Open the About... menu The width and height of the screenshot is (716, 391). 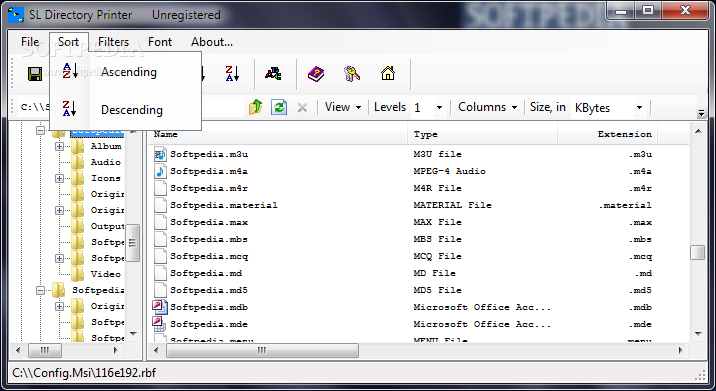(212, 42)
